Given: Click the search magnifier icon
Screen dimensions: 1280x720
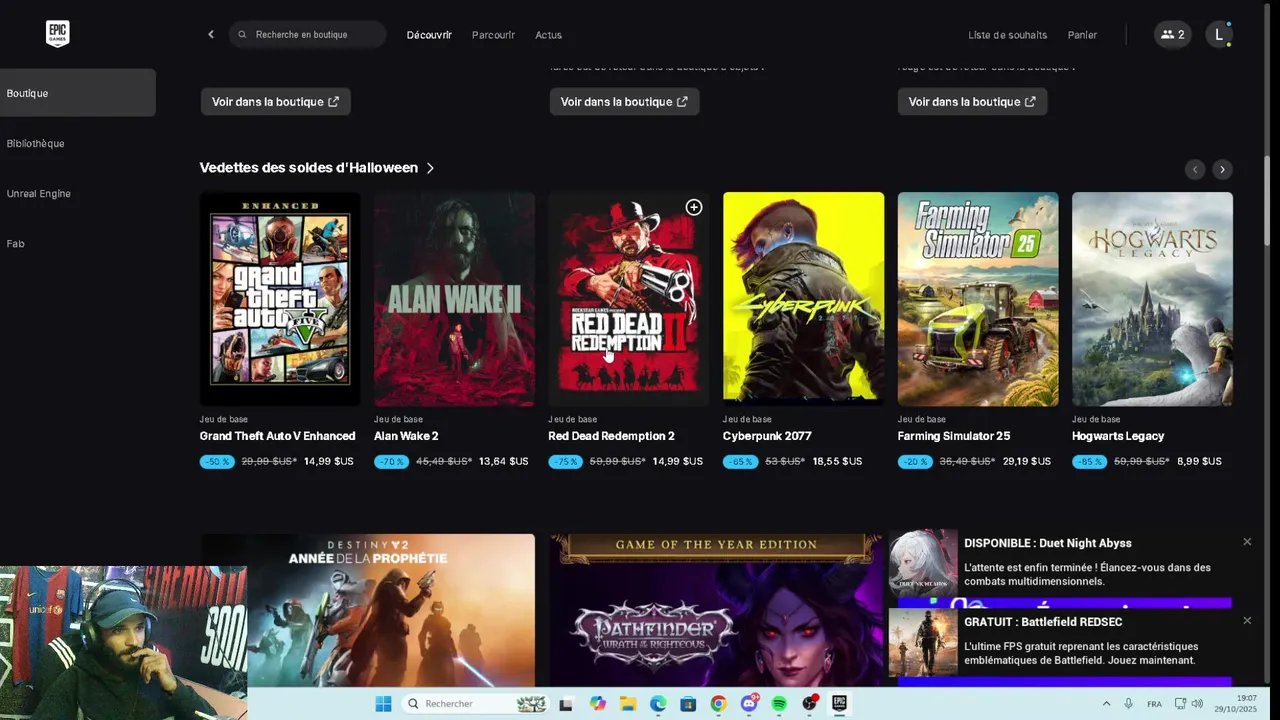Looking at the screenshot, I should point(242,35).
